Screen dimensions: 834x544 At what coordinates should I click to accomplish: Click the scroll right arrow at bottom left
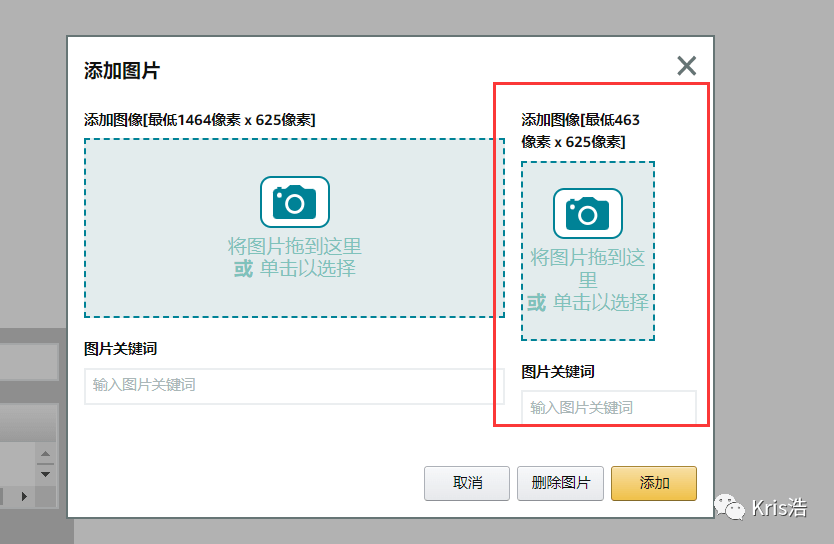coord(23,495)
